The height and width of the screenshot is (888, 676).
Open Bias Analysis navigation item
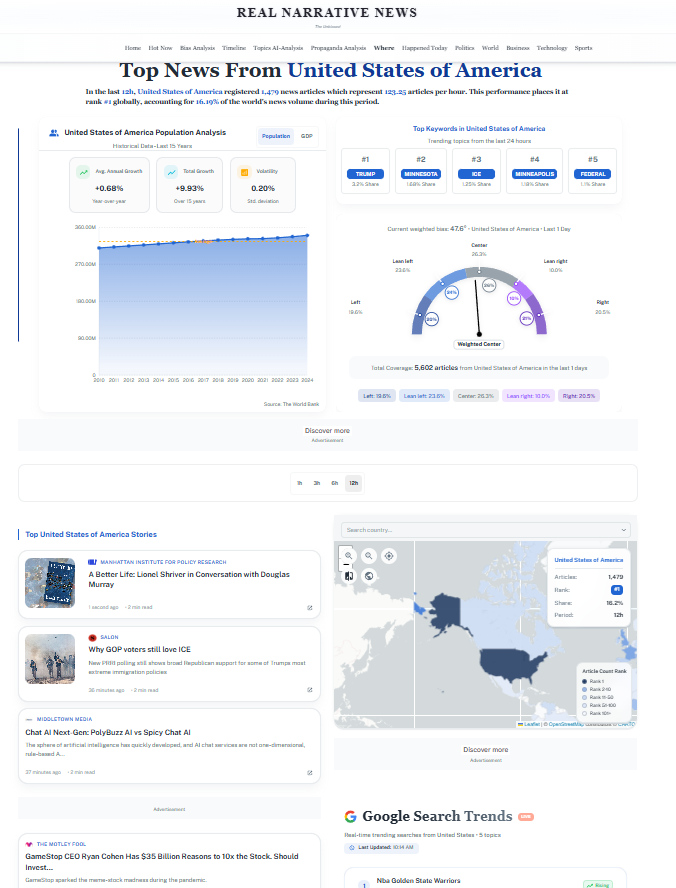[x=197, y=48]
